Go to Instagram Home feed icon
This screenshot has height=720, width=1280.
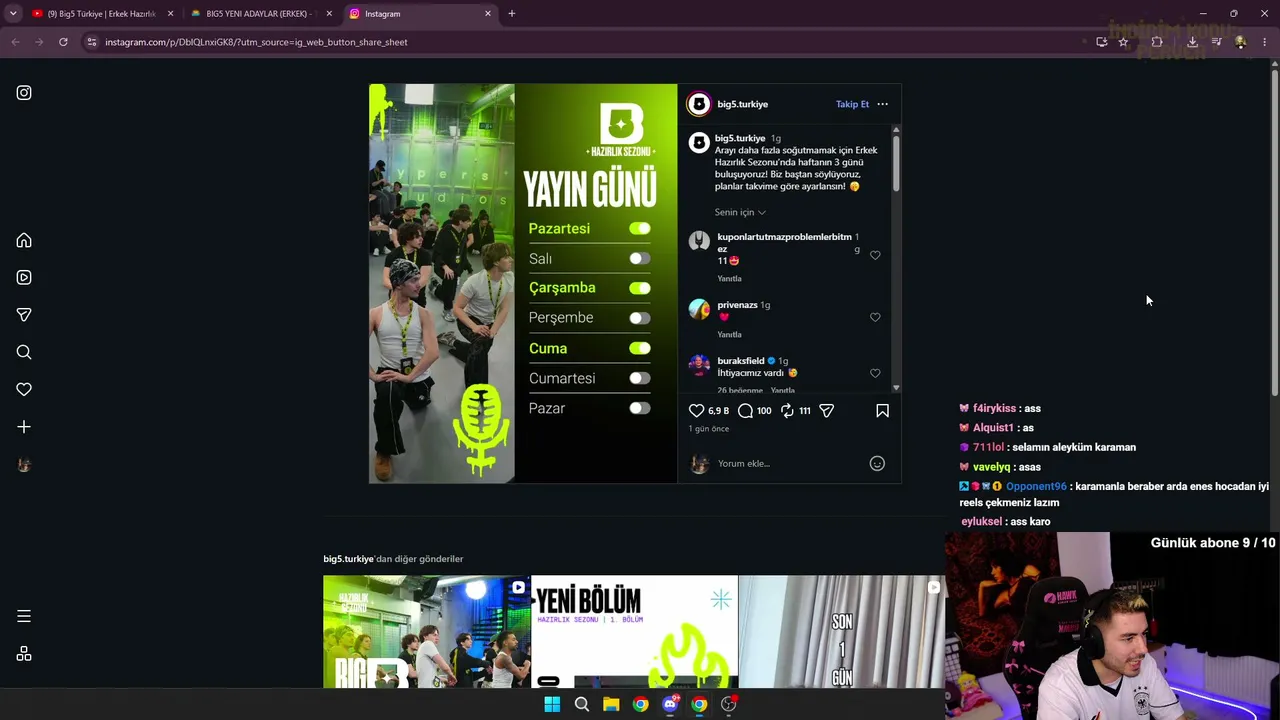click(x=24, y=240)
